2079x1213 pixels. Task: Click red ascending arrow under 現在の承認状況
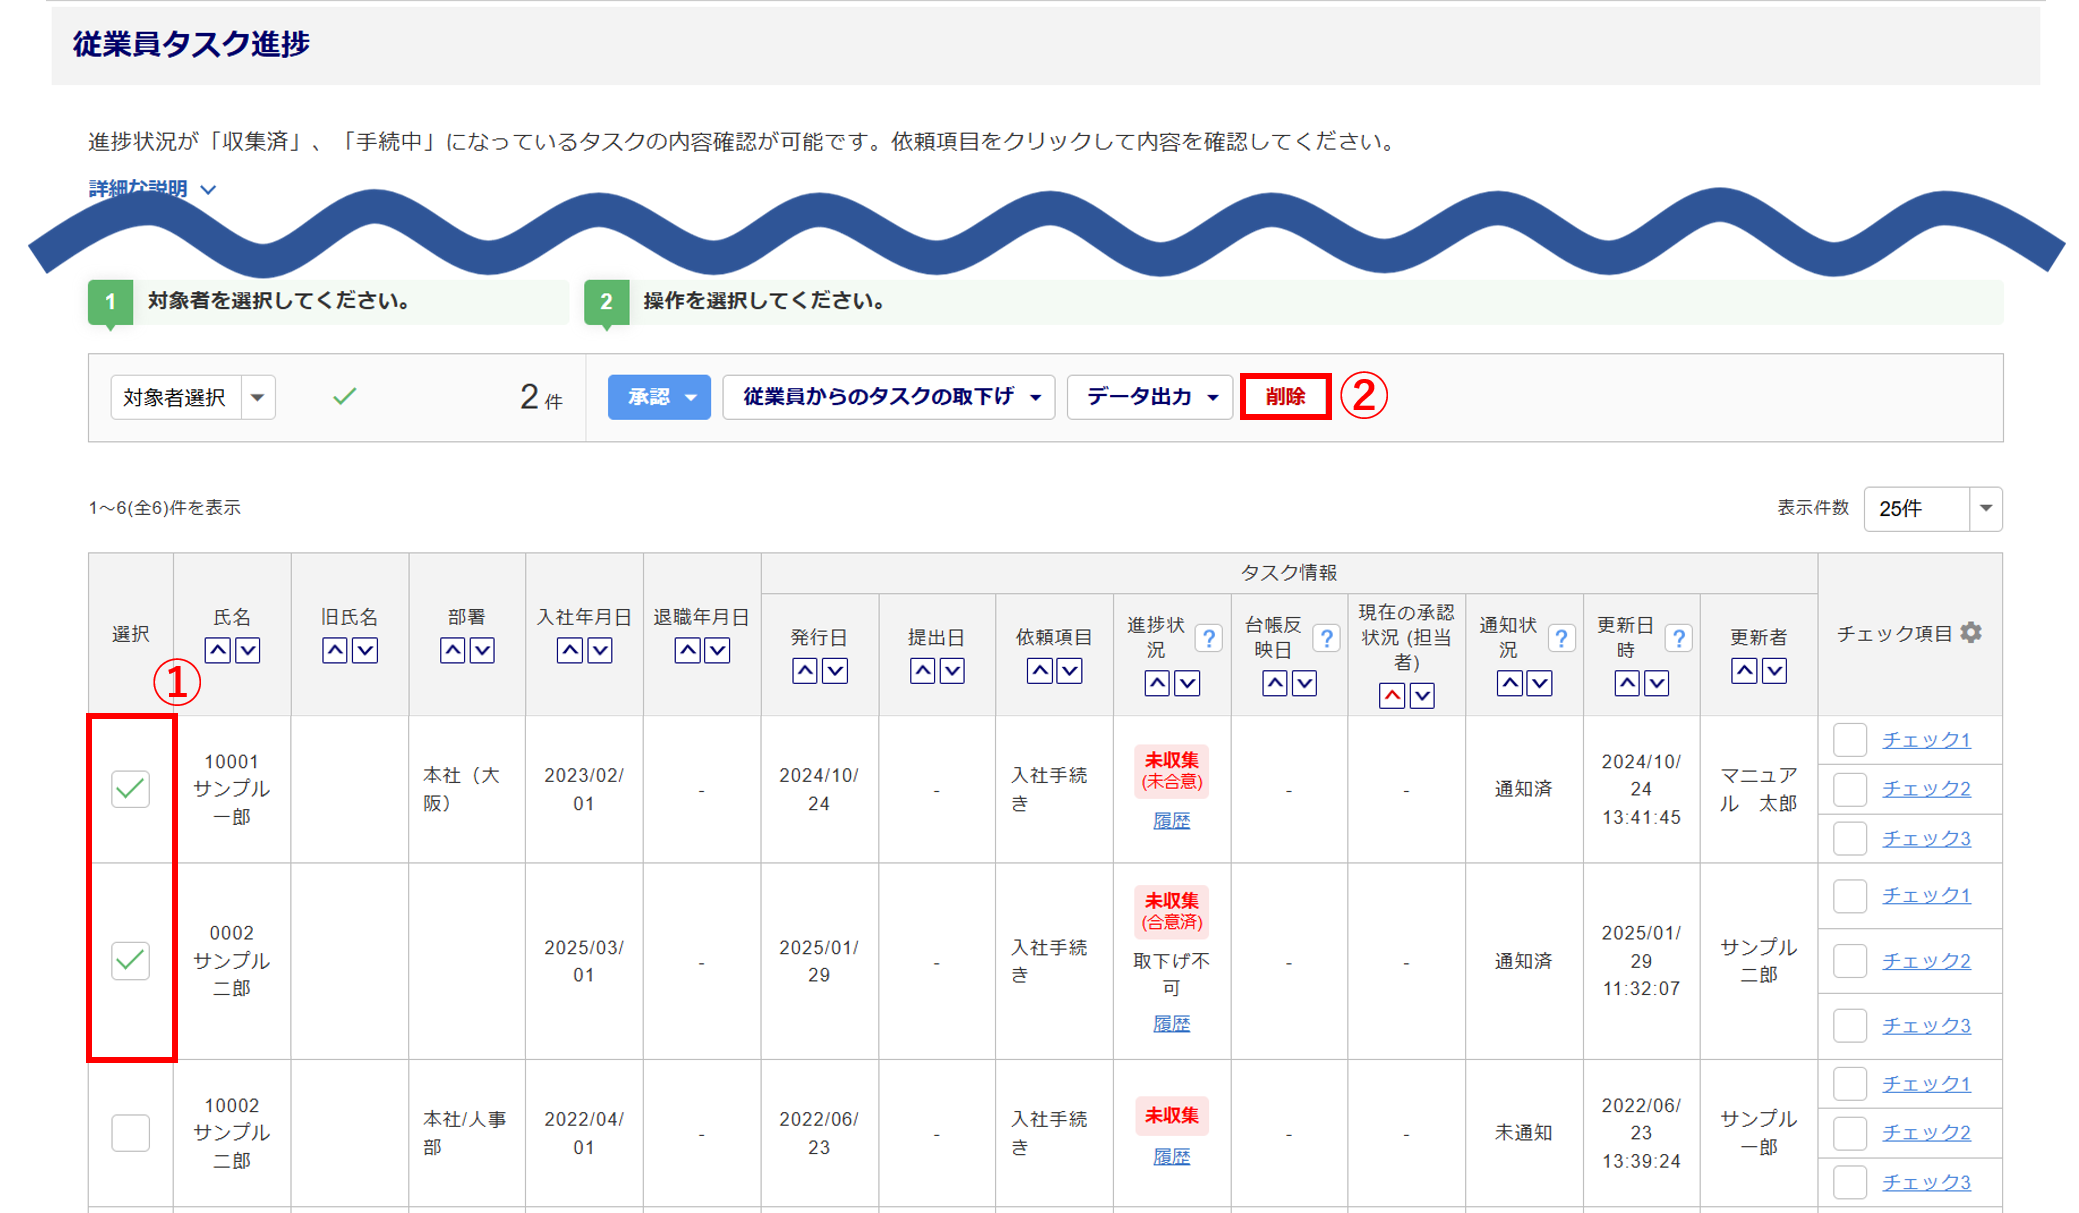pyautogui.click(x=1392, y=696)
